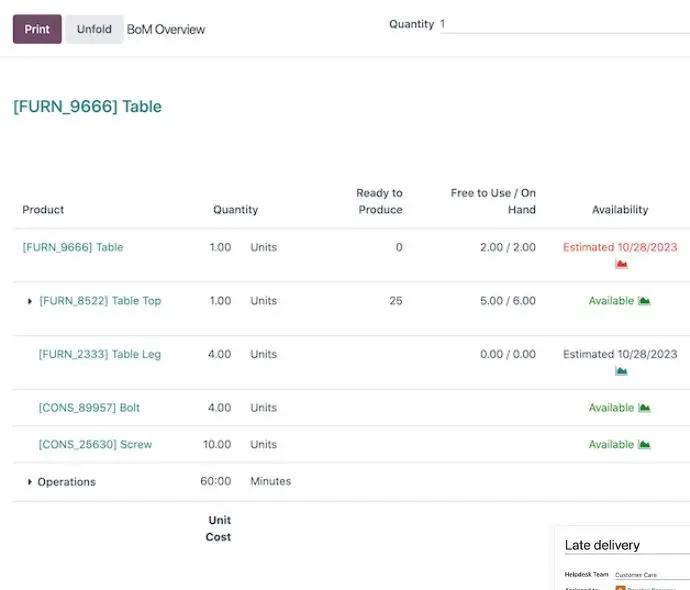The height and width of the screenshot is (590, 690).
Task: Focus the Quantity input field
Action: (565, 24)
